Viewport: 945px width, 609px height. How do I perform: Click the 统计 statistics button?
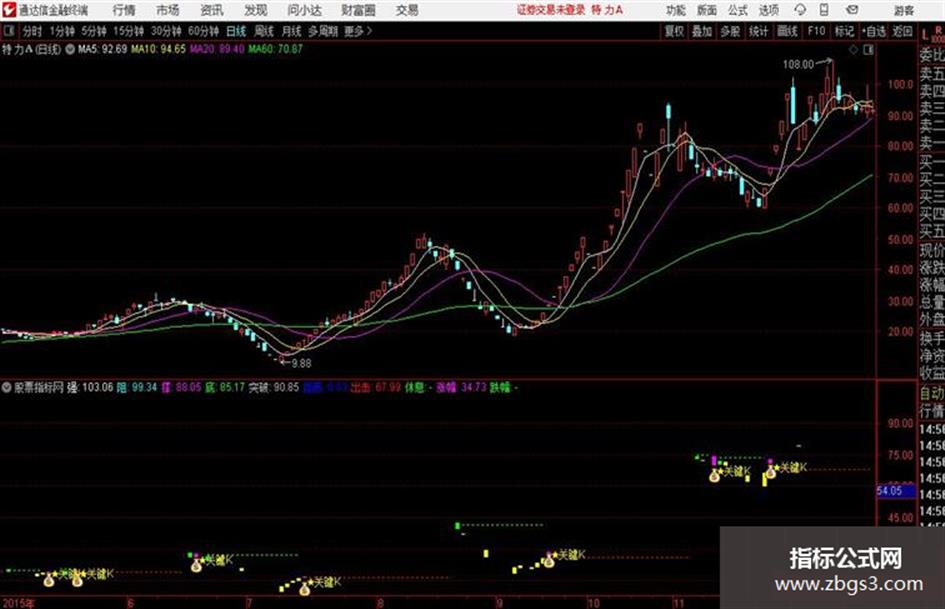(758, 31)
